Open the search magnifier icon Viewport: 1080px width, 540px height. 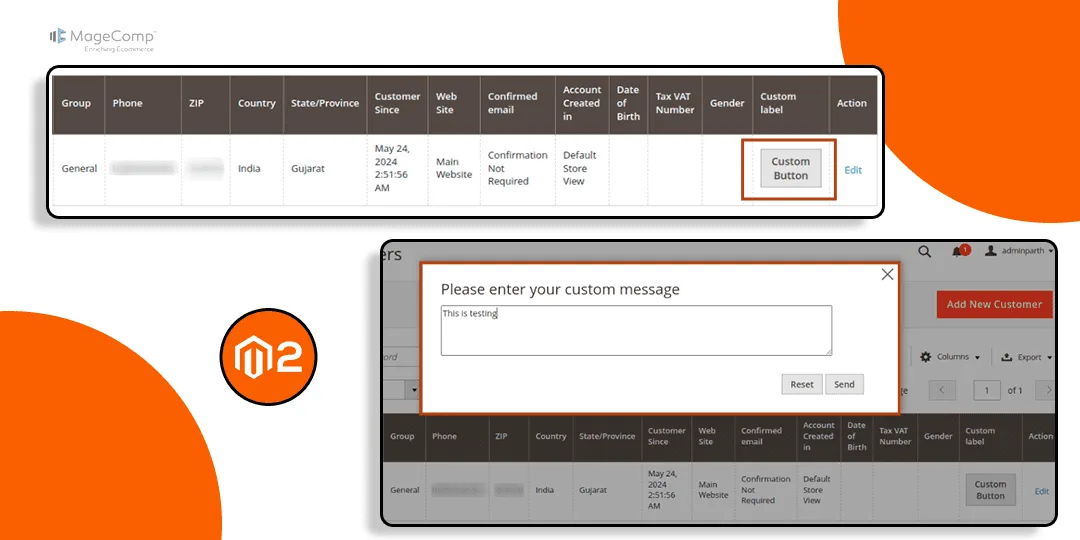coord(924,252)
